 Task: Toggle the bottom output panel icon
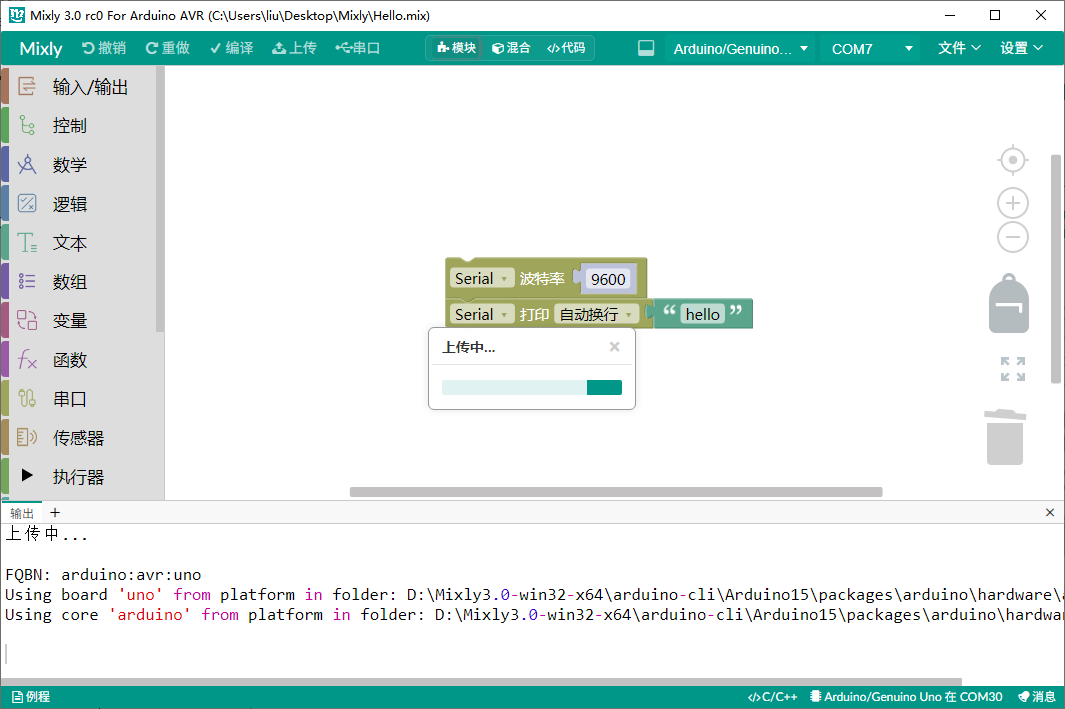646,48
